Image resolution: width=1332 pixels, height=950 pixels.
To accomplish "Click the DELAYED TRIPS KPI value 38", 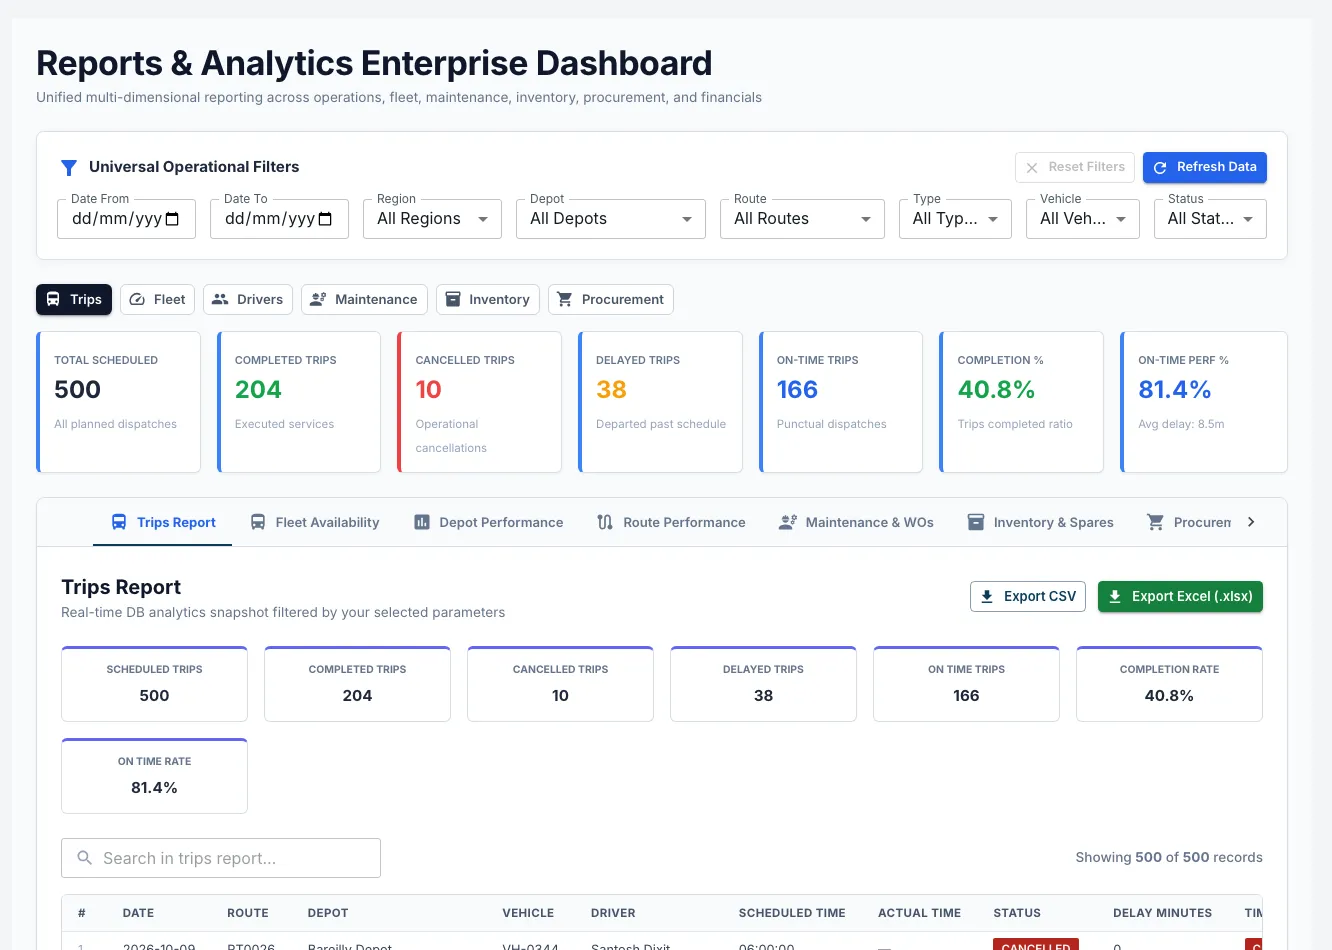I will point(611,390).
